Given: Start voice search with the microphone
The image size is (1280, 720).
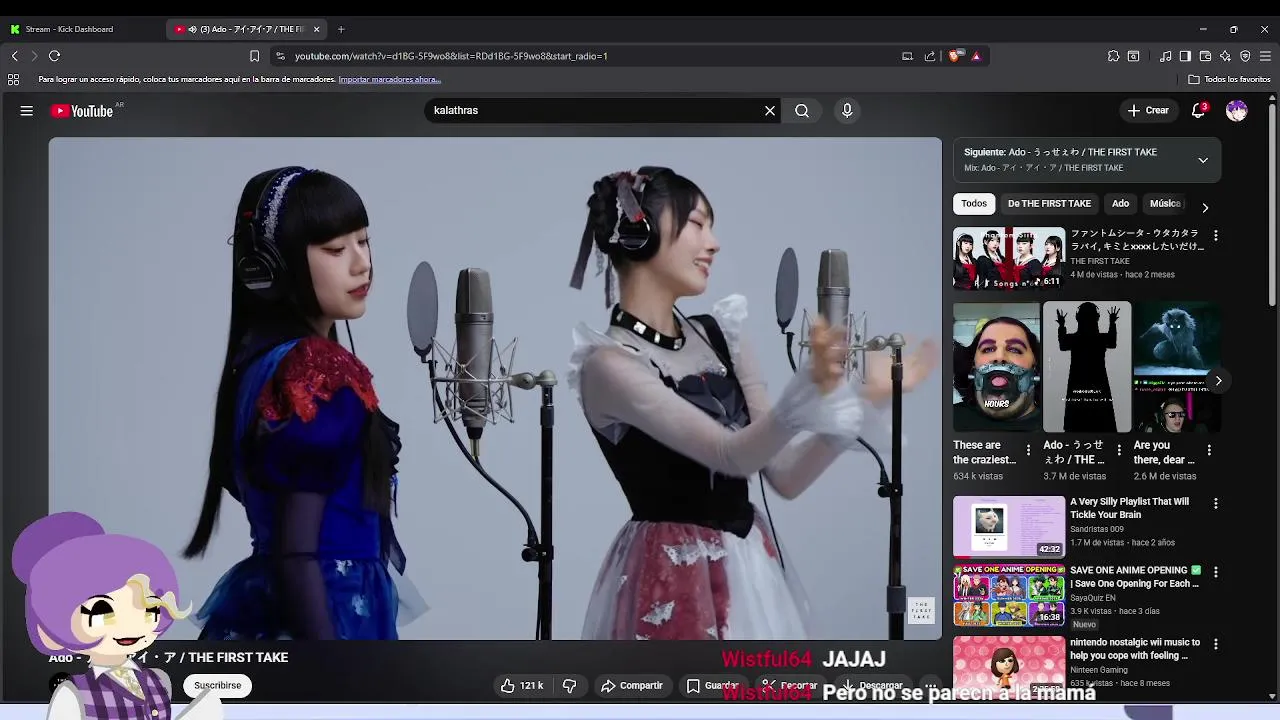Looking at the screenshot, I should (x=847, y=111).
